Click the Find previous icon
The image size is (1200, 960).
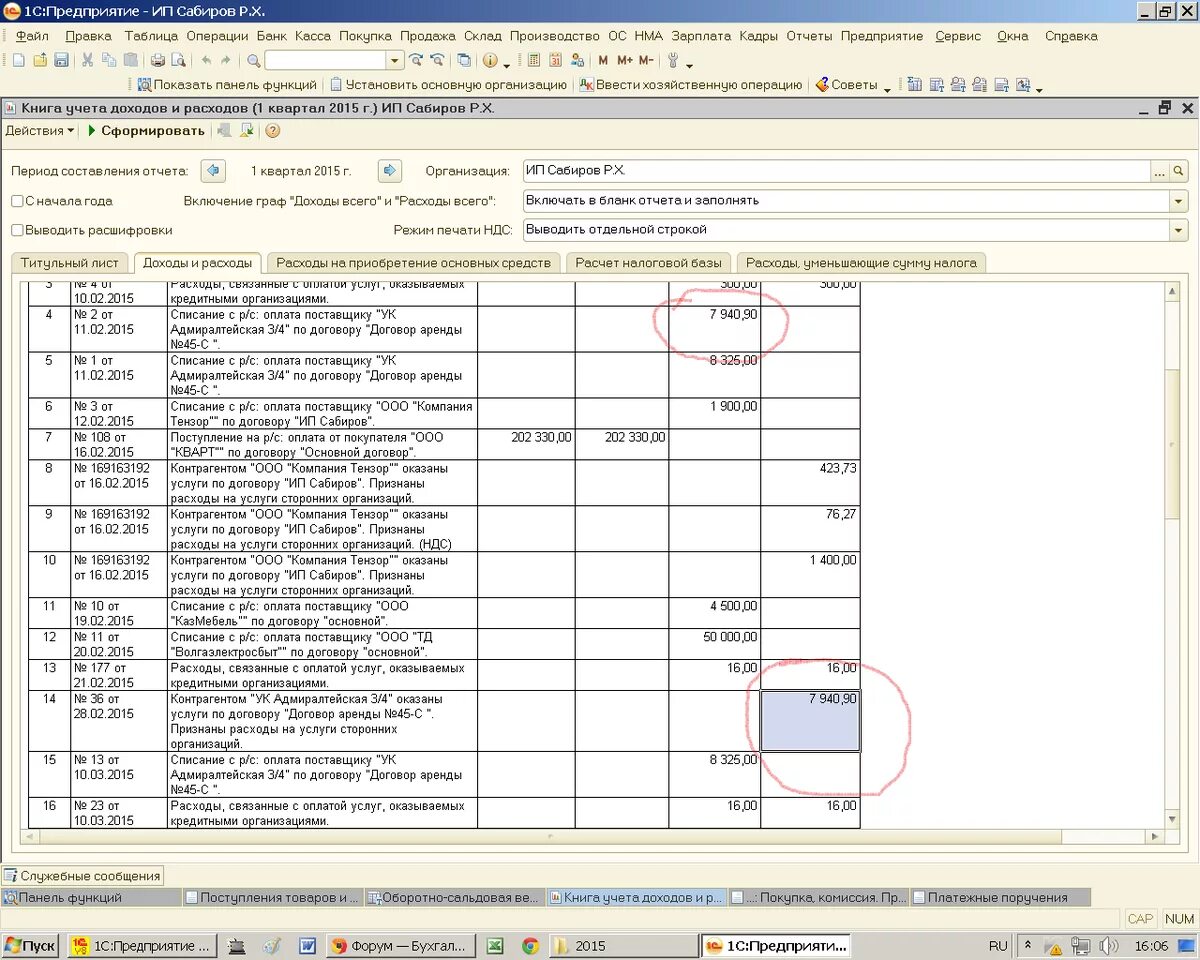[437, 60]
